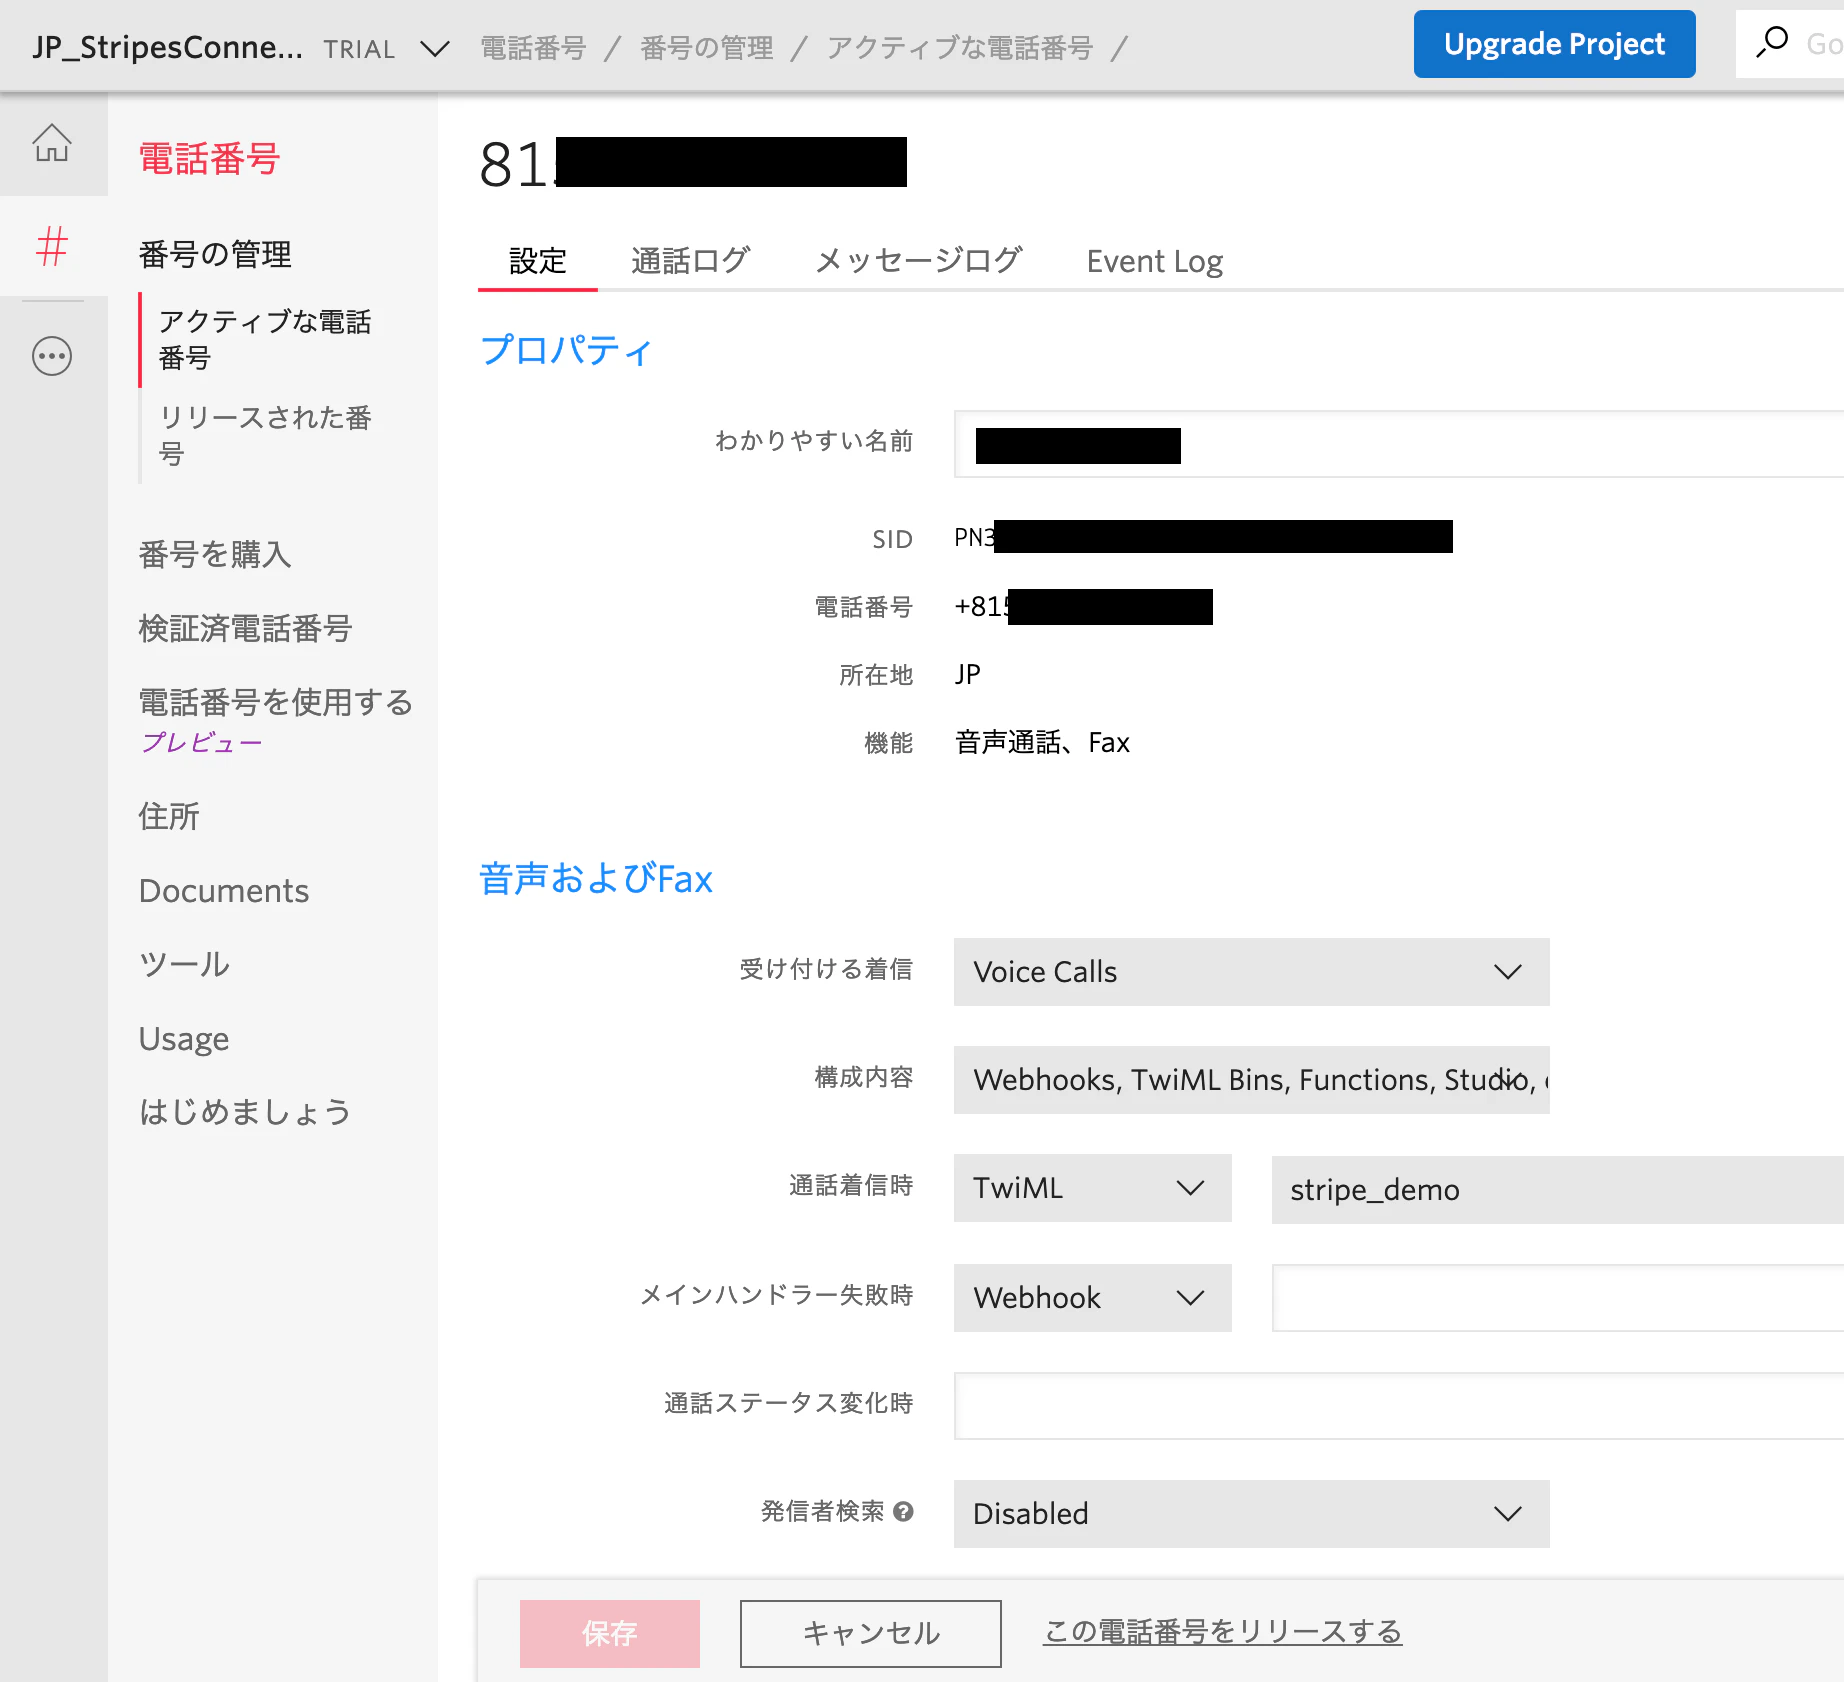Switch to the 通話ログ tab

(690, 262)
